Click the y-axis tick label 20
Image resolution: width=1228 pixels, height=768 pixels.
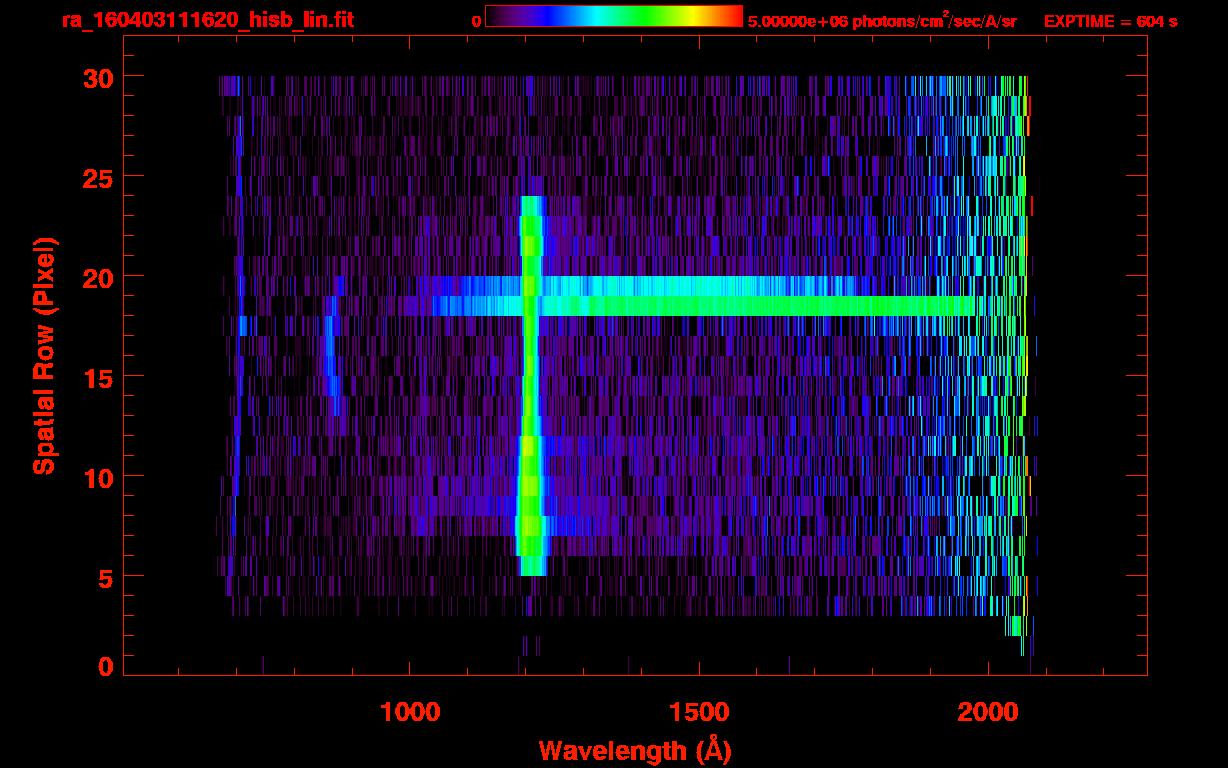tap(97, 277)
